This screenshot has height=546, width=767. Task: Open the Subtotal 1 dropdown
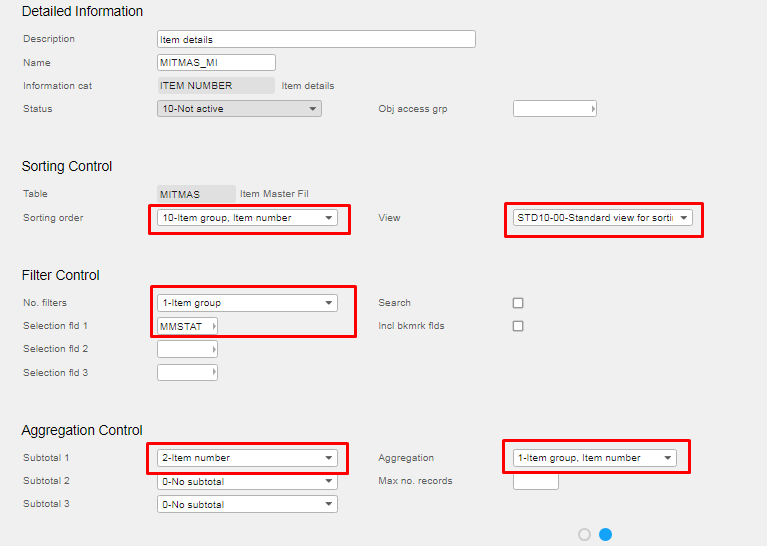(247, 458)
